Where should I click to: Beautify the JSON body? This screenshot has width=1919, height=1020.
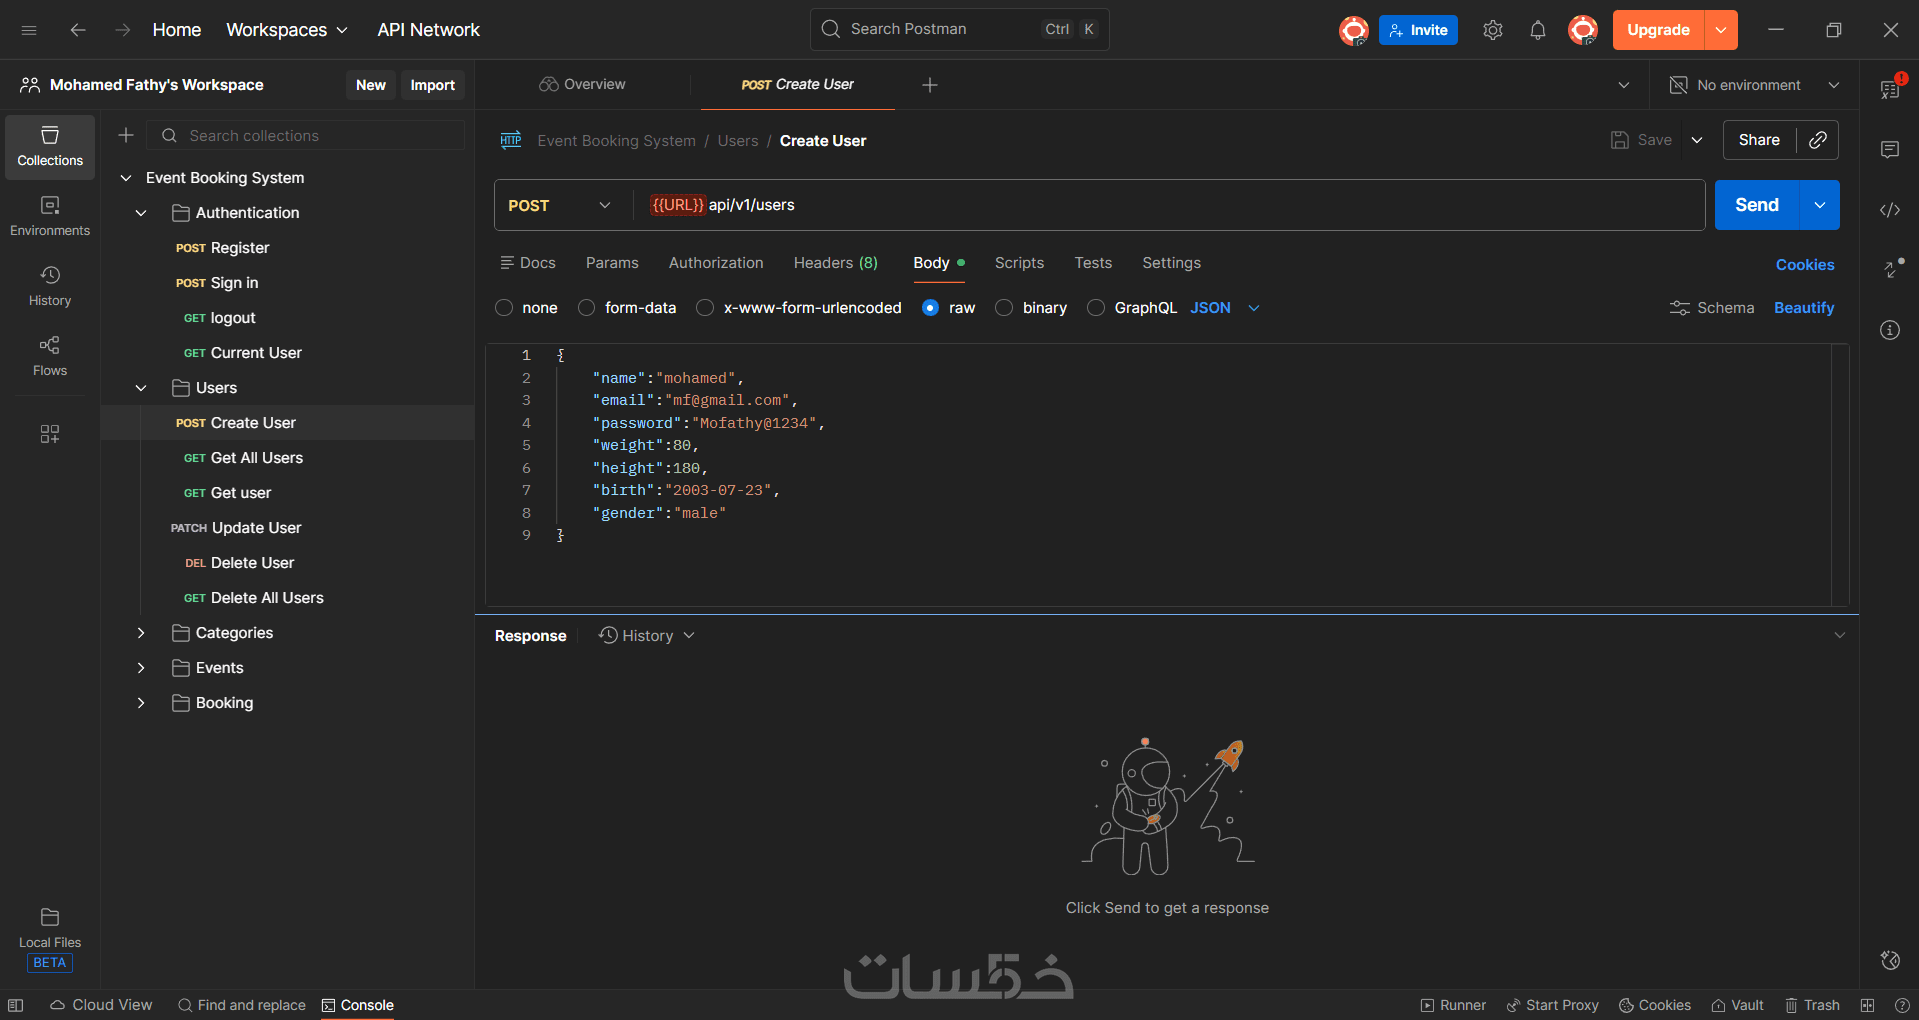click(1804, 308)
